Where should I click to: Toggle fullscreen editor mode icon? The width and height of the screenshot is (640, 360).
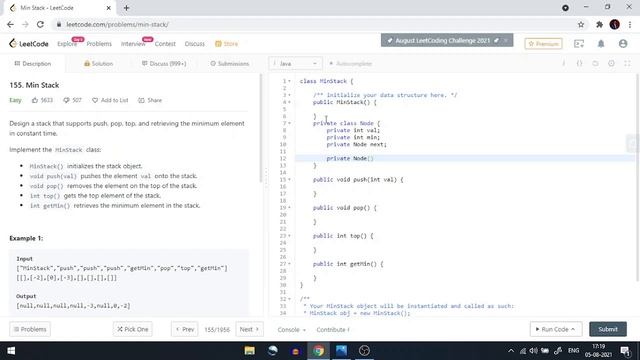coord(627,63)
